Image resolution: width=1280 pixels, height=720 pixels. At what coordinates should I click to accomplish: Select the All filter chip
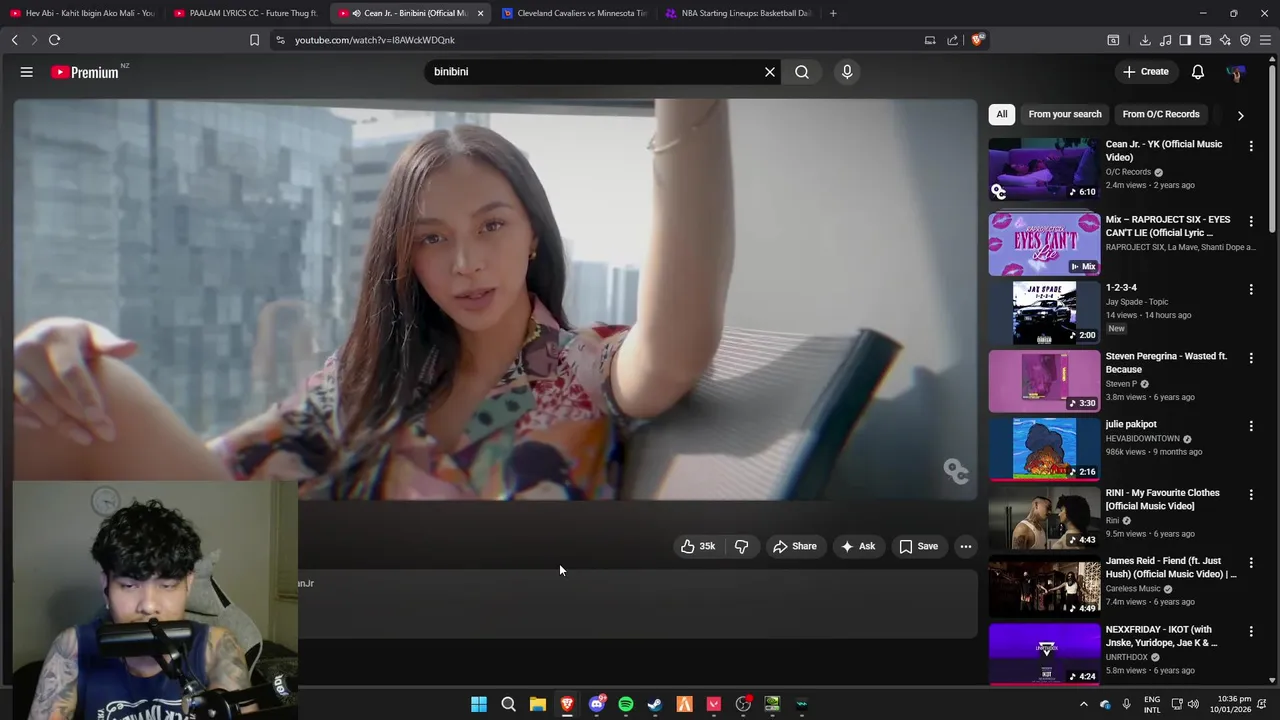tap(1002, 114)
